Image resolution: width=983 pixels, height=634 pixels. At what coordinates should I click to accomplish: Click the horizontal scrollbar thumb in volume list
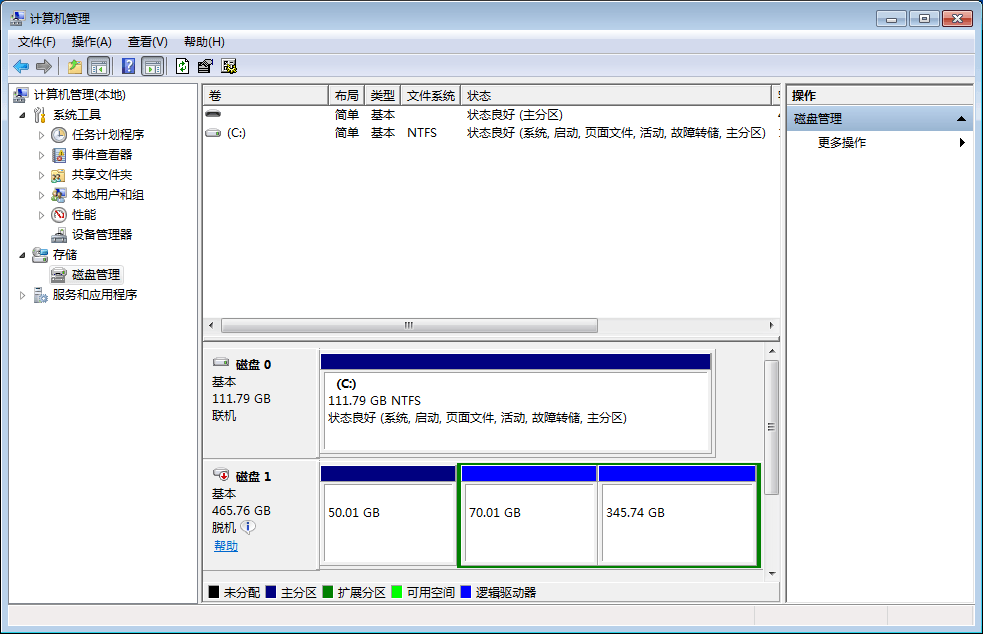point(409,325)
